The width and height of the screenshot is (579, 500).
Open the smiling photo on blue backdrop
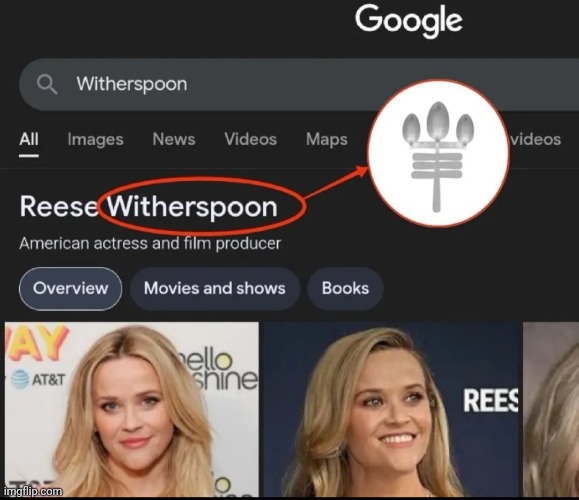coord(391,409)
